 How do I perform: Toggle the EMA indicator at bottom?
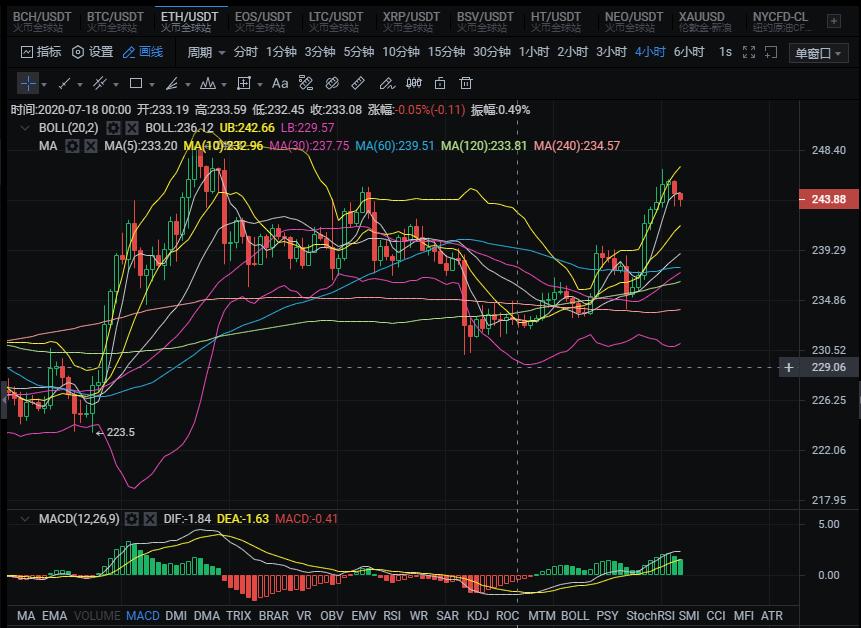[x=54, y=615]
